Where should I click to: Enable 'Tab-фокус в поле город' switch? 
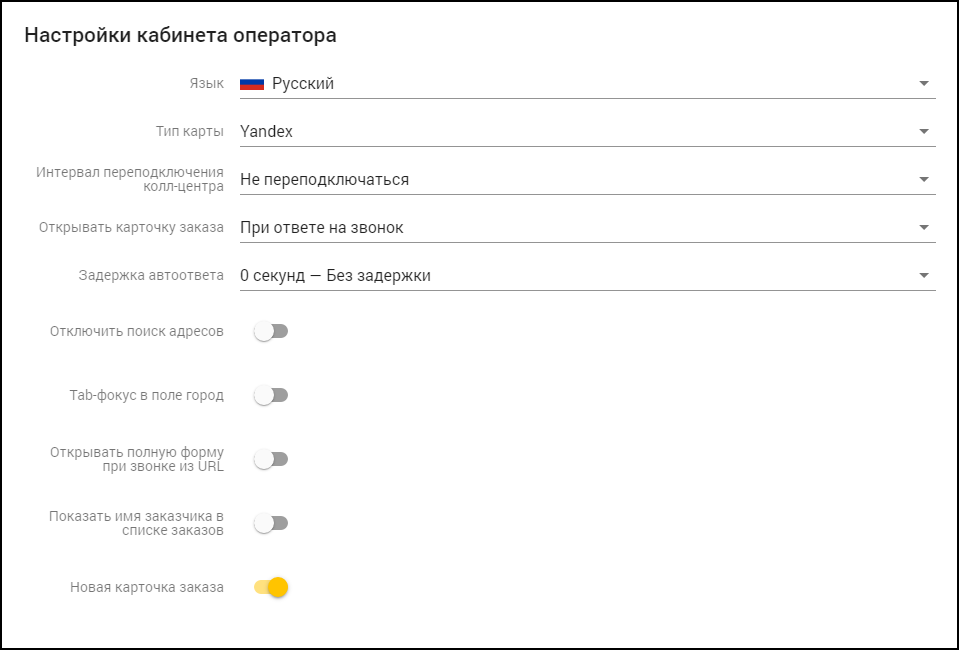271,395
